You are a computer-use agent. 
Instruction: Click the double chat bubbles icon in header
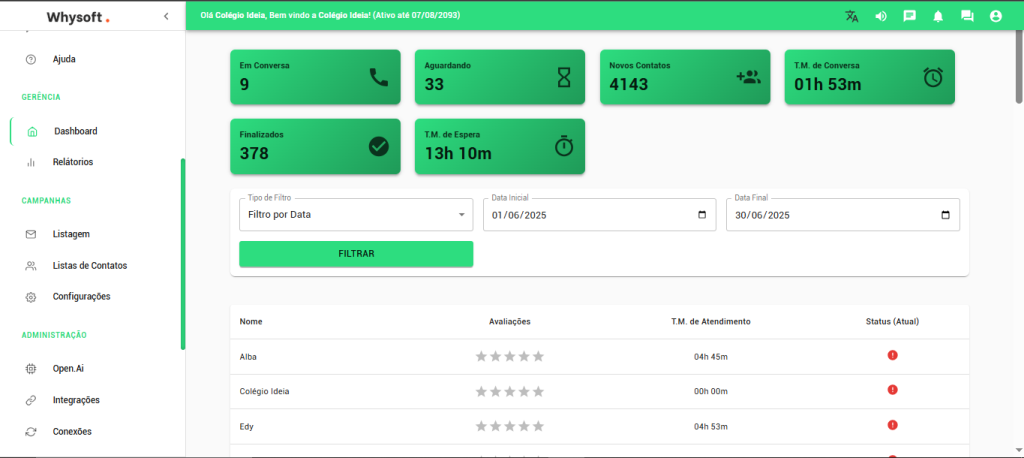pos(967,16)
